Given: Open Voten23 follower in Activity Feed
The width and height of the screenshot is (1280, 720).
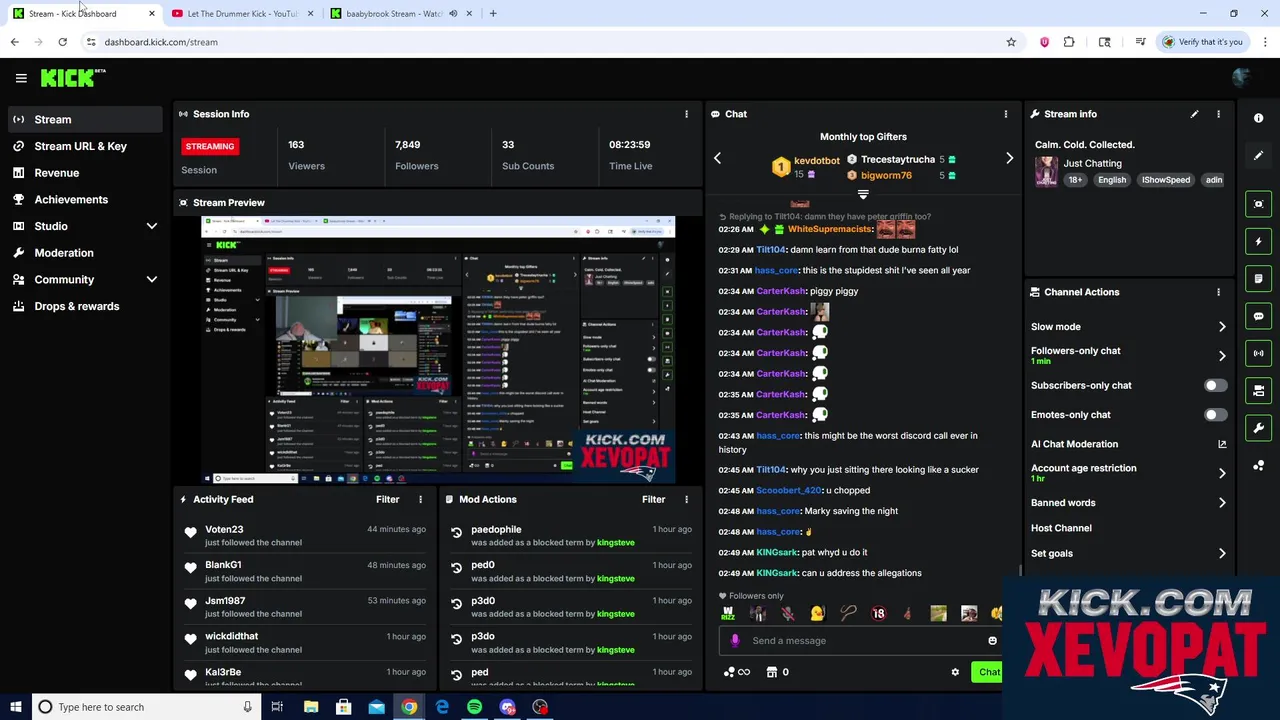Looking at the screenshot, I should pyautogui.click(x=224, y=529).
